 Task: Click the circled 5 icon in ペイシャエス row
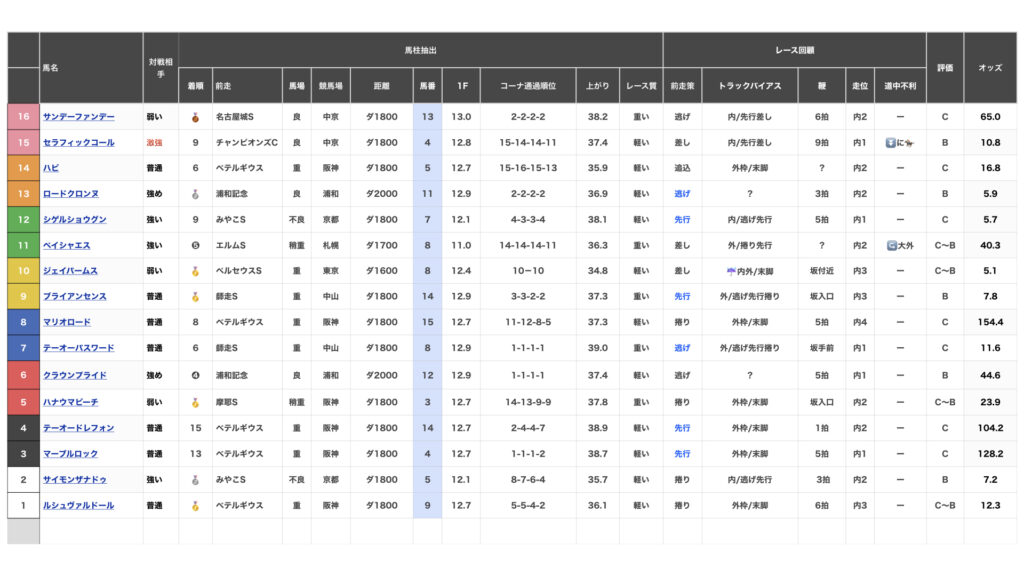(x=195, y=245)
